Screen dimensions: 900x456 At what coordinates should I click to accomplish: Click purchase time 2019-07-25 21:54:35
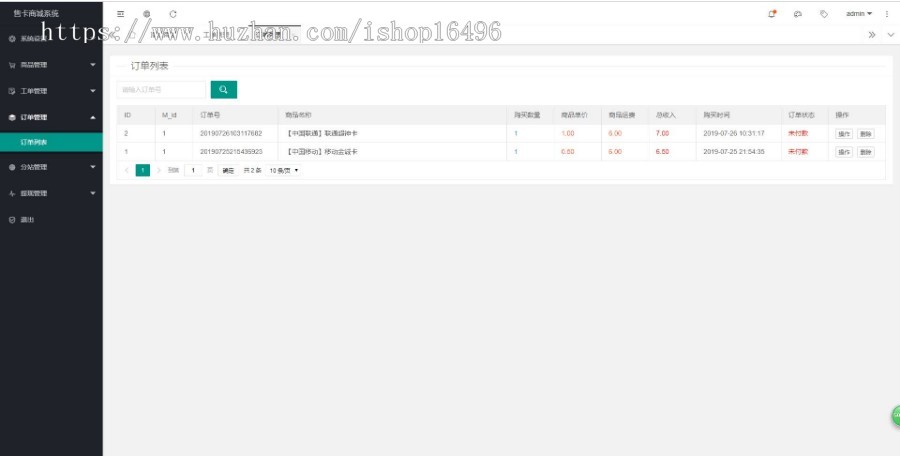(734, 152)
